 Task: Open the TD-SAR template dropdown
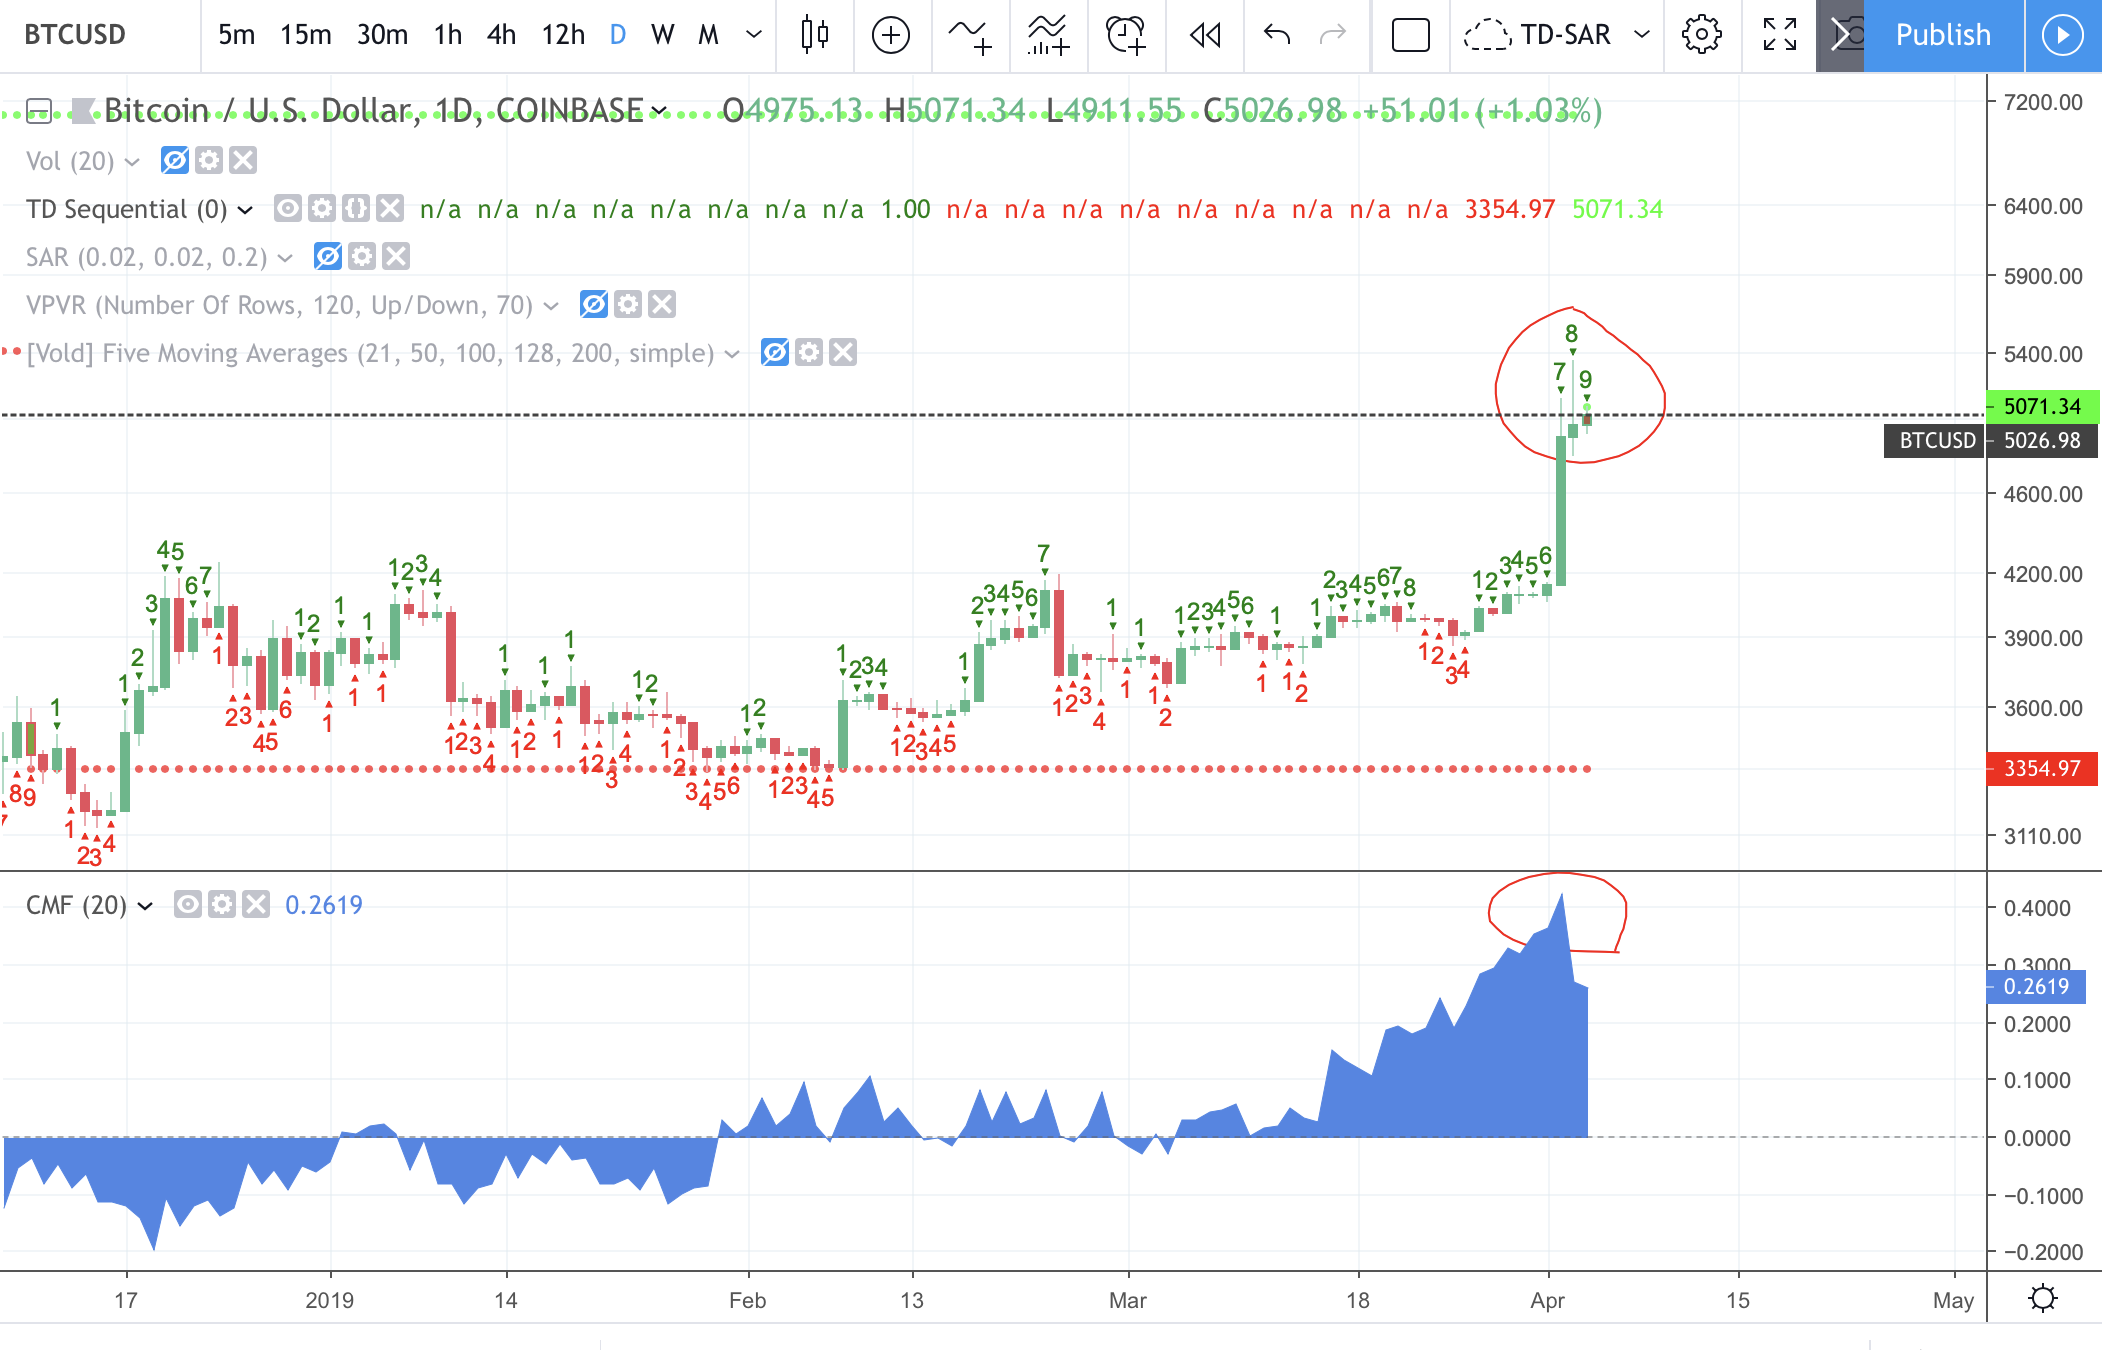click(x=1641, y=35)
